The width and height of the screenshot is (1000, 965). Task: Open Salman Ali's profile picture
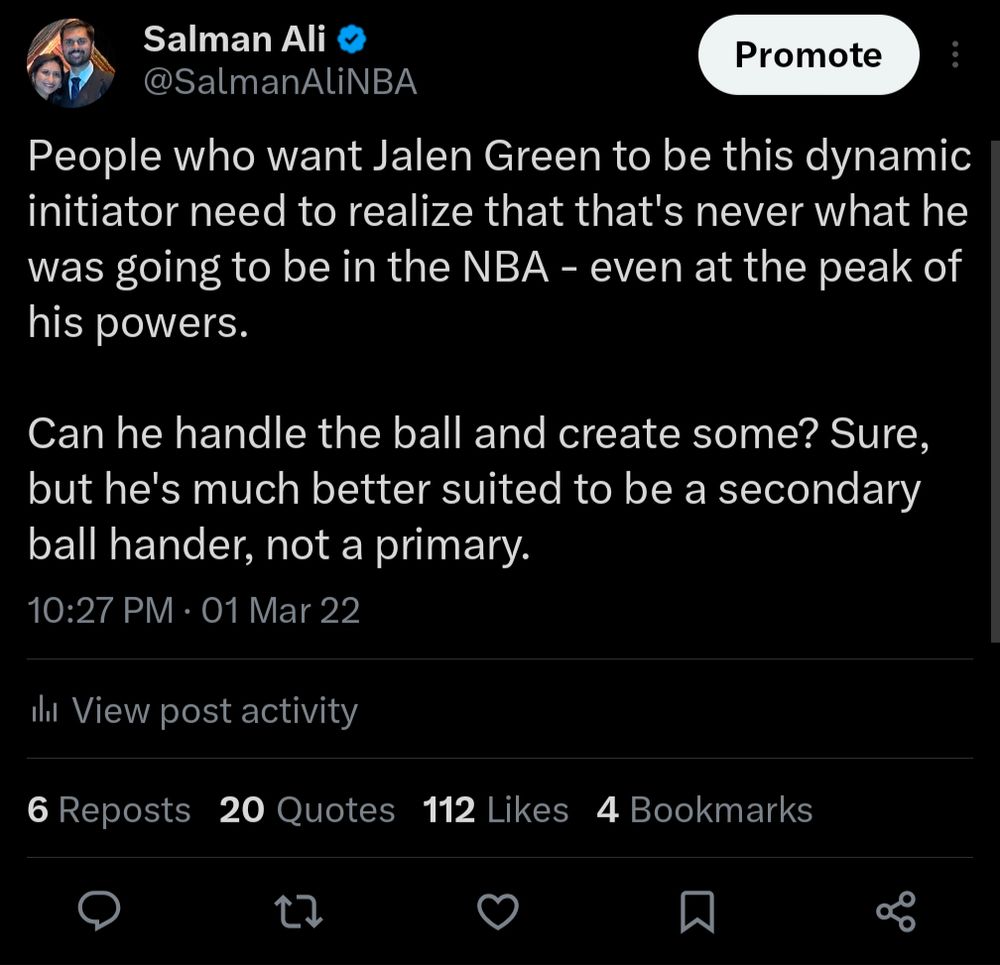[70, 63]
